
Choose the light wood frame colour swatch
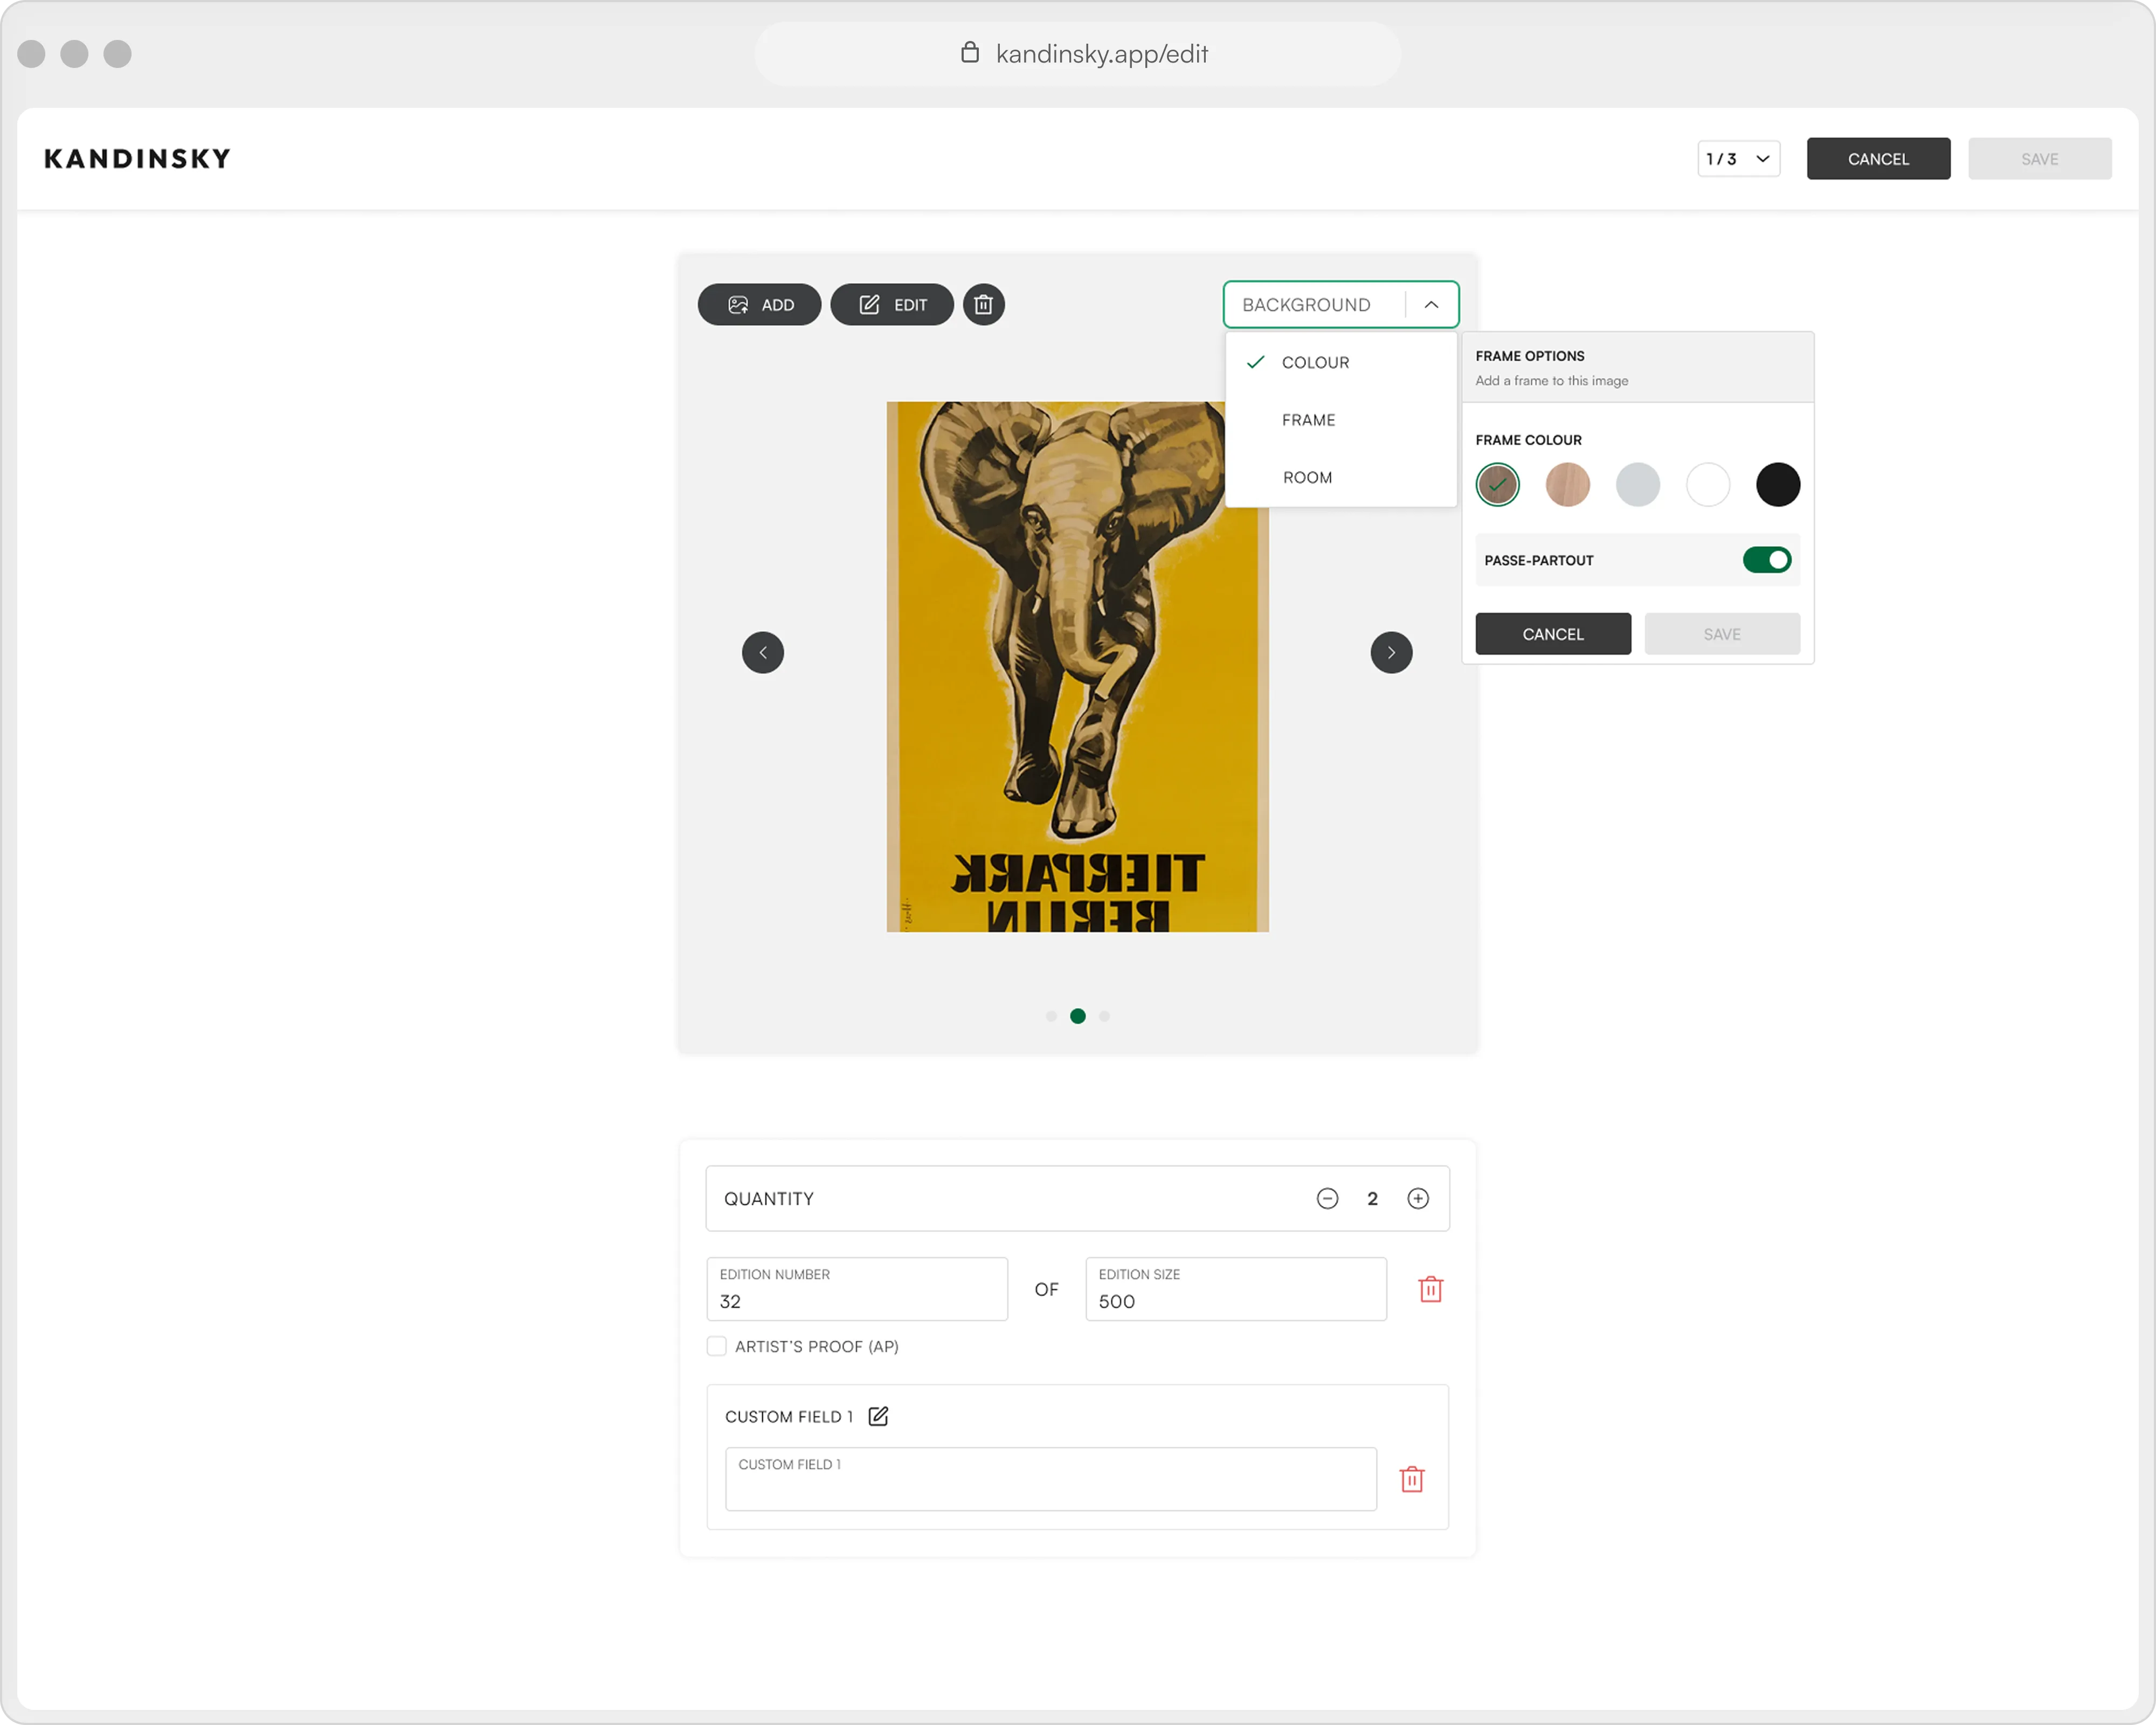1567,485
